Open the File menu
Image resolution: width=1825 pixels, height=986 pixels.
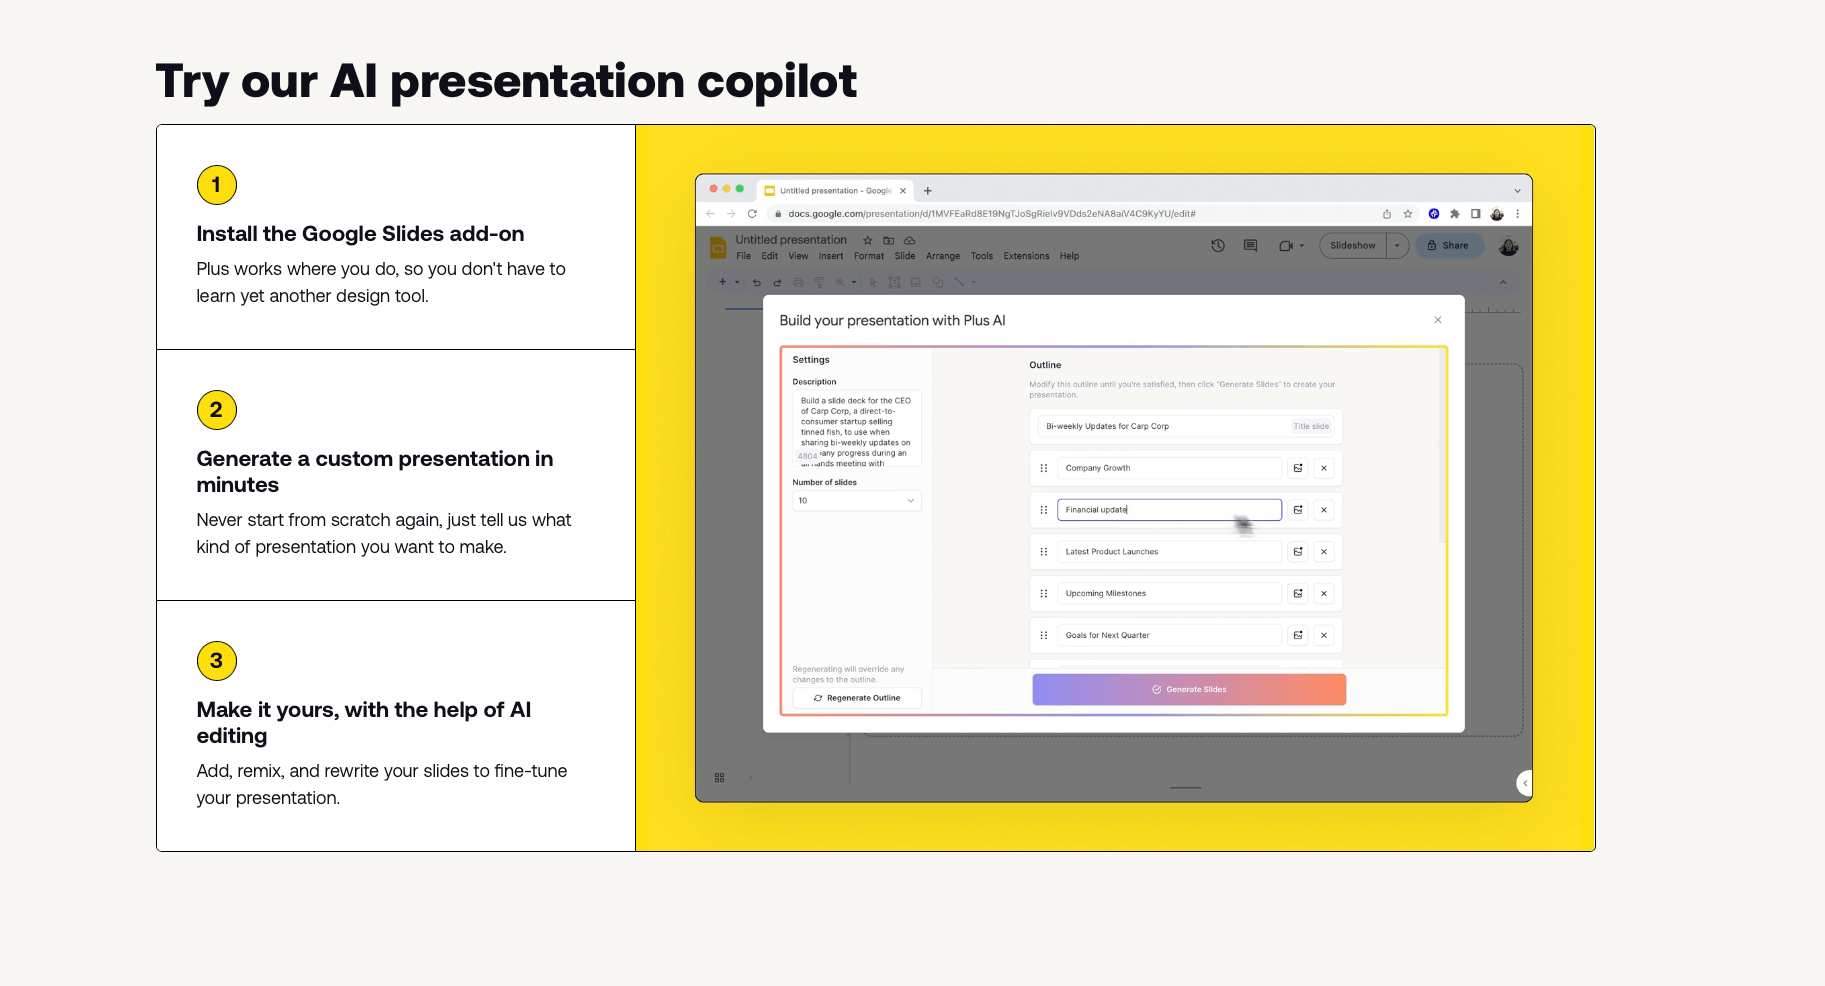click(x=744, y=256)
